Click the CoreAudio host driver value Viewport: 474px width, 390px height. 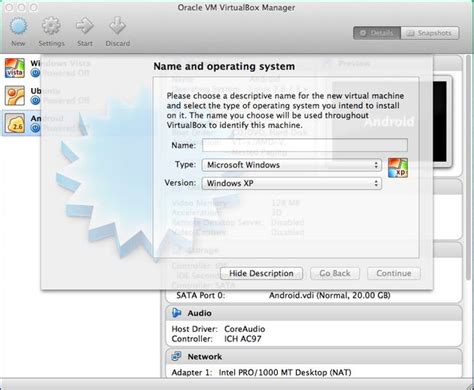click(245, 329)
